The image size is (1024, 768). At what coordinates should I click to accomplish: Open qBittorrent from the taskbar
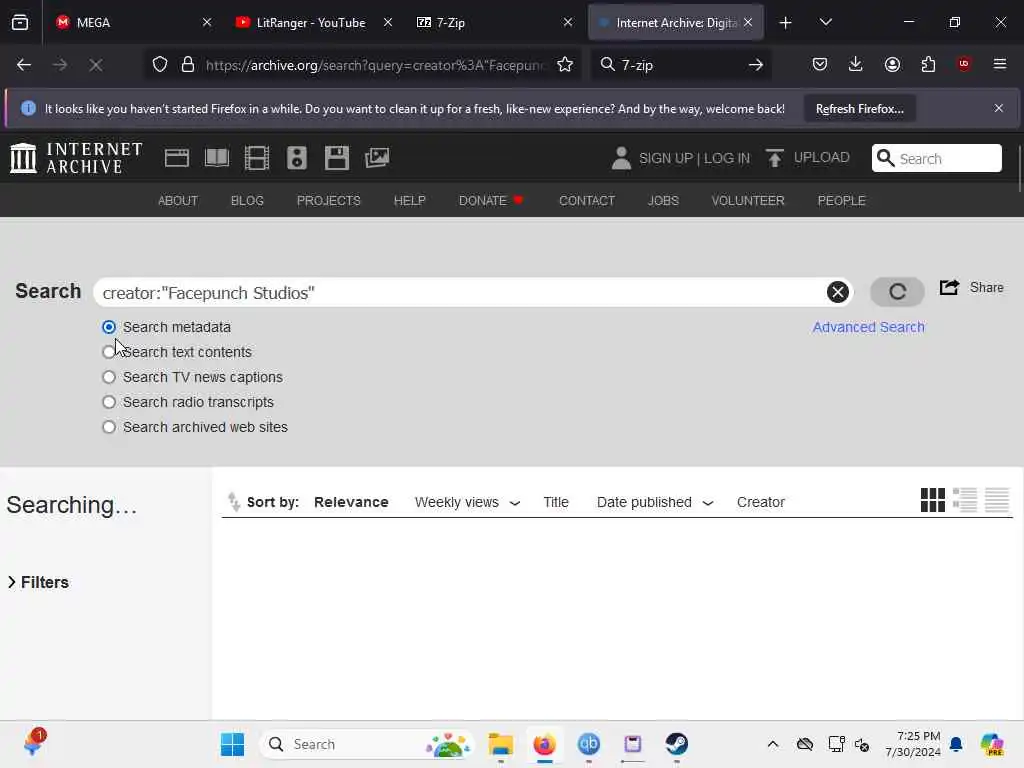click(588, 744)
